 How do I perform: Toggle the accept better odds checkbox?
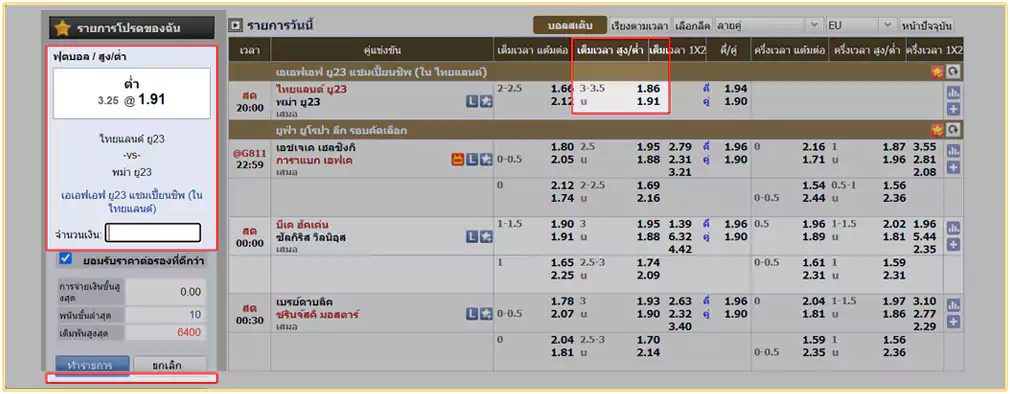click(65, 258)
